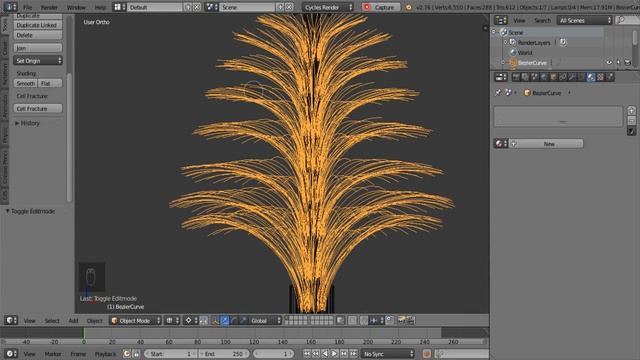640x360 pixels.
Task: Apply Flat shading
Action: click(x=50, y=84)
